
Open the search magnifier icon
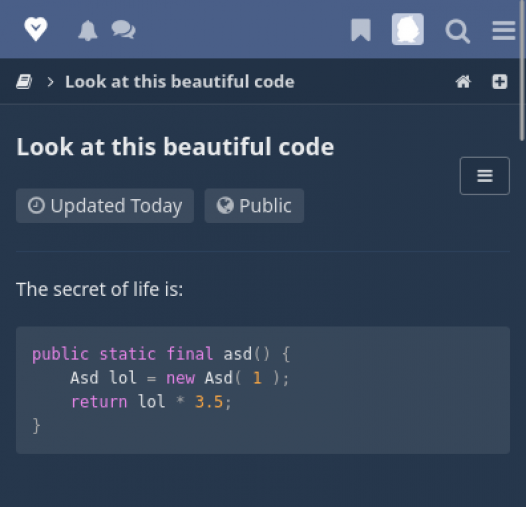(x=458, y=32)
